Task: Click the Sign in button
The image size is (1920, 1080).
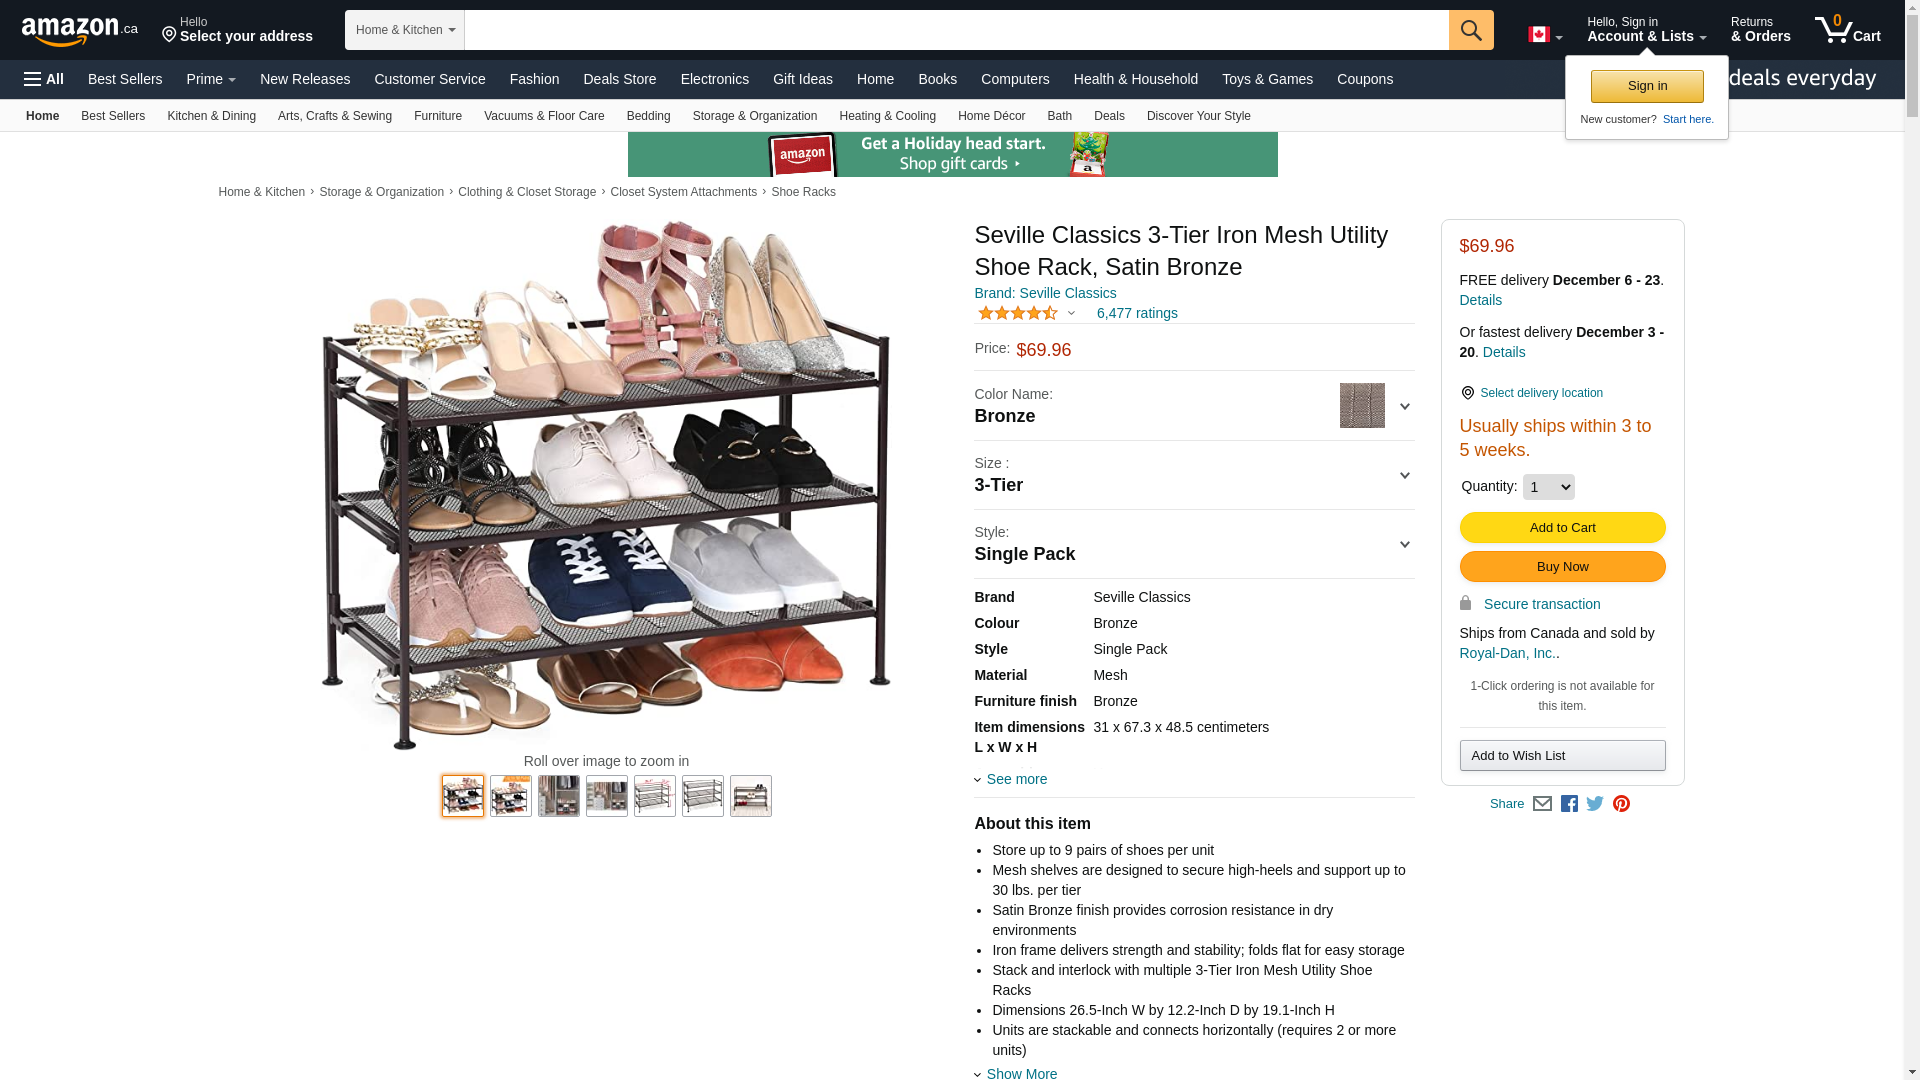Action: click(x=1646, y=86)
